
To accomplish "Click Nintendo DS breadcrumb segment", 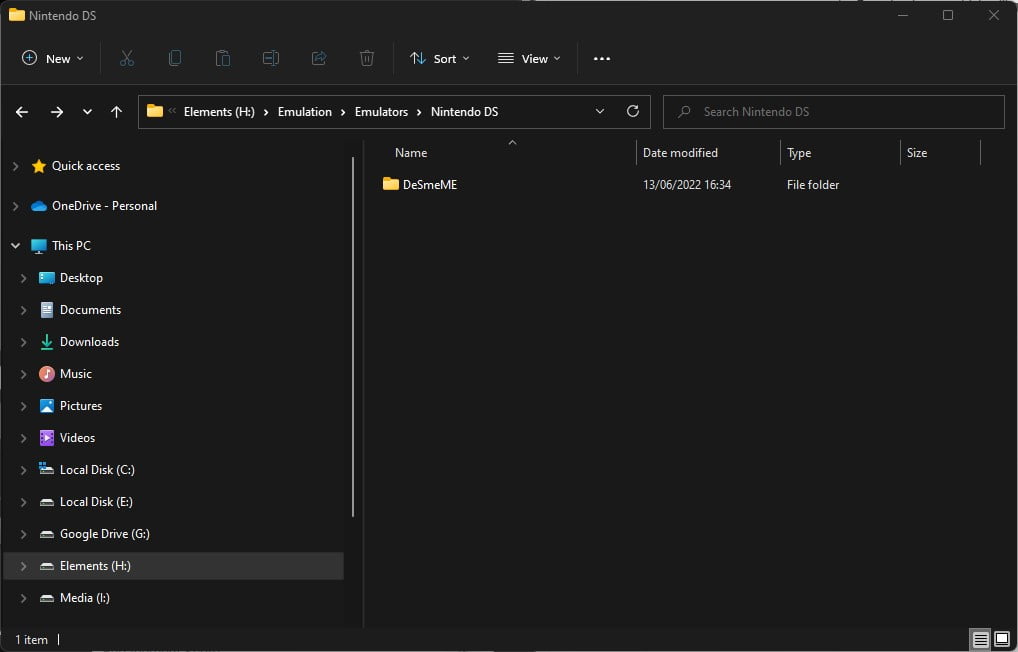I will point(464,112).
